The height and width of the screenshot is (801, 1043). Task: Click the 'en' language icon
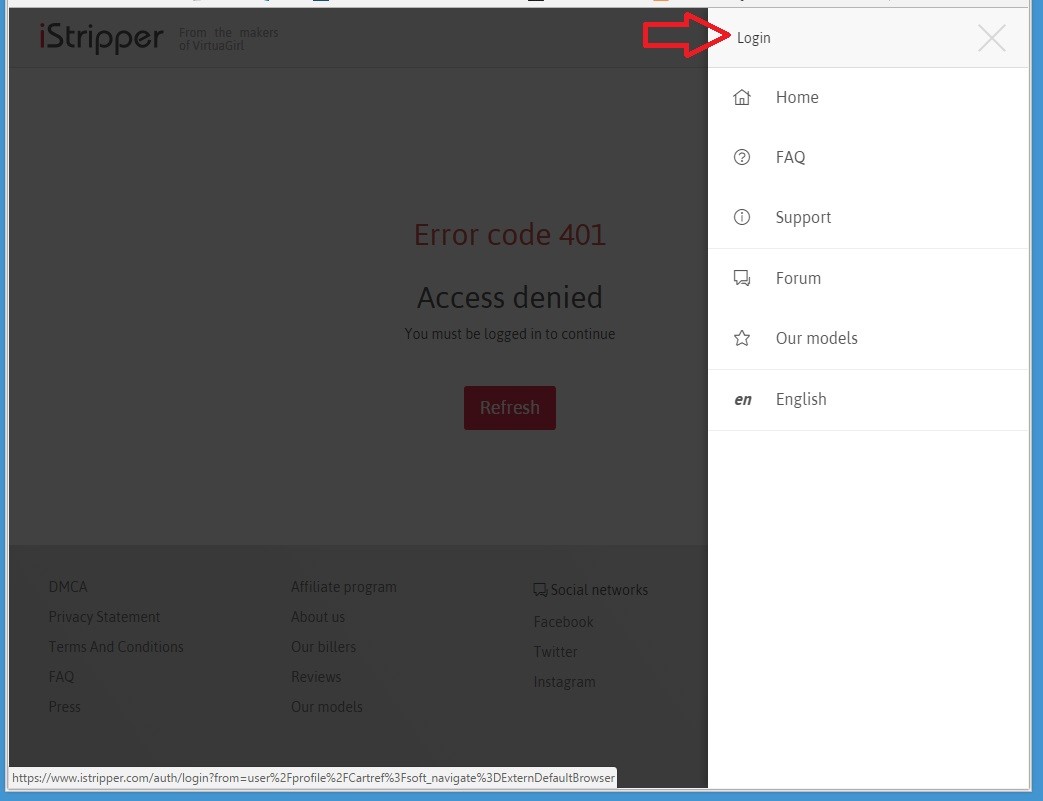(742, 399)
